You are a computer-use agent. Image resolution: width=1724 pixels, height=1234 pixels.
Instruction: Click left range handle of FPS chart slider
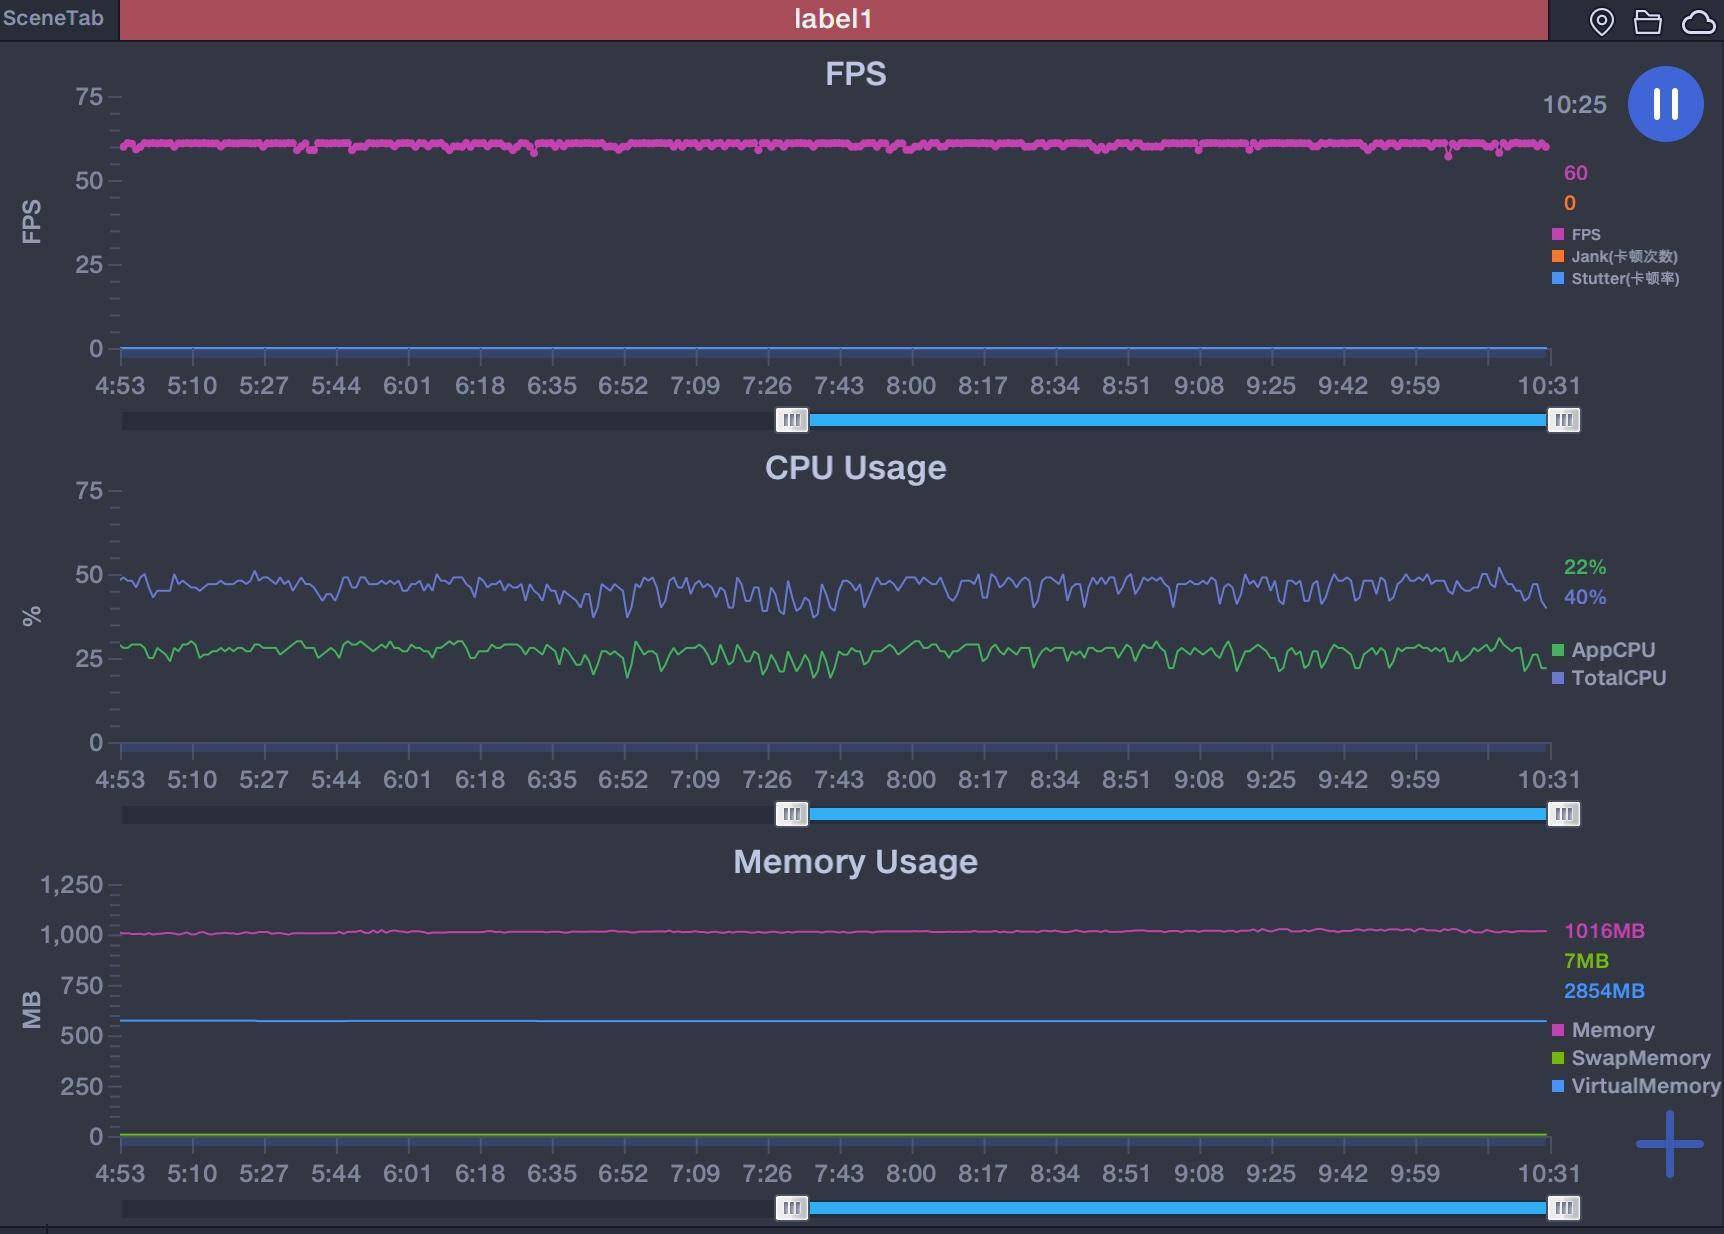coord(792,420)
